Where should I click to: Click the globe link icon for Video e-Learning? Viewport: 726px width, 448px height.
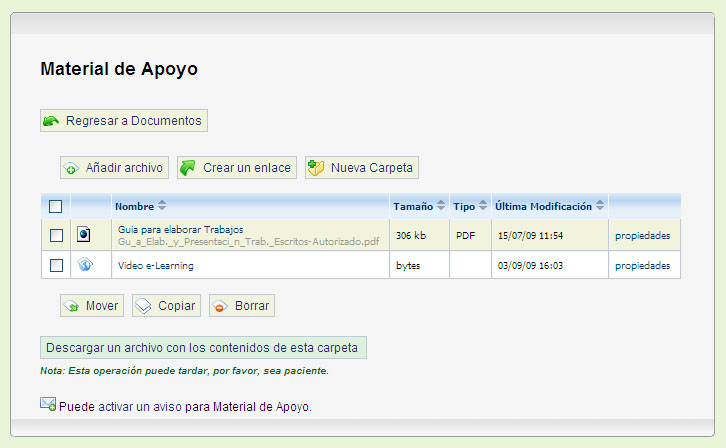[85, 265]
